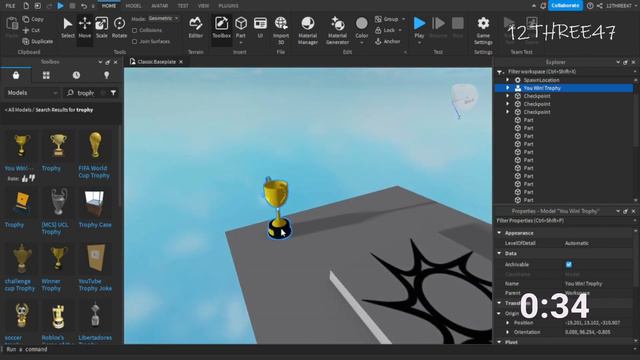Select the YouTube Trophy Joke model
This screenshot has height=360, width=640.
(x=95, y=267)
